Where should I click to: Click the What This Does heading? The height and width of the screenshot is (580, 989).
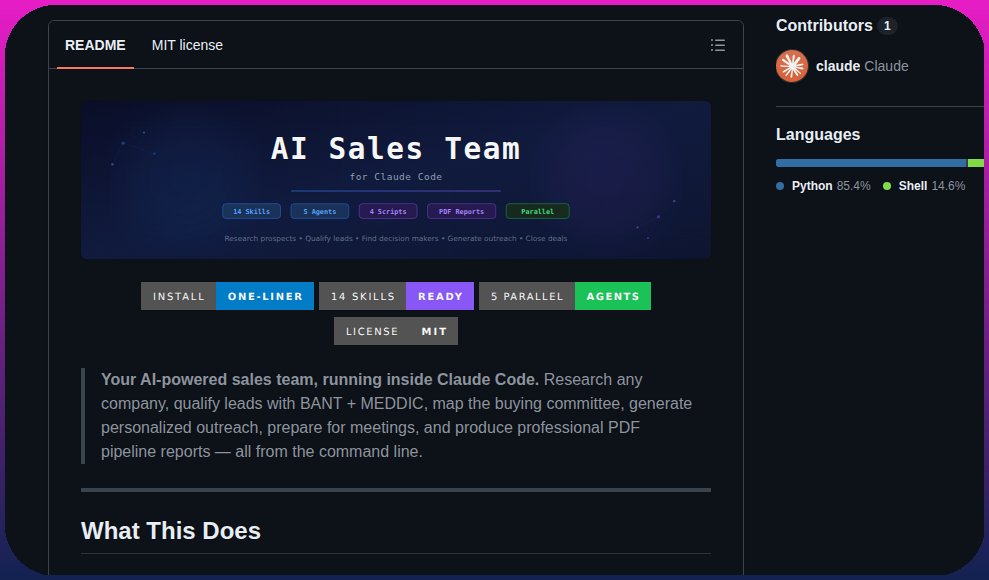click(x=171, y=531)
